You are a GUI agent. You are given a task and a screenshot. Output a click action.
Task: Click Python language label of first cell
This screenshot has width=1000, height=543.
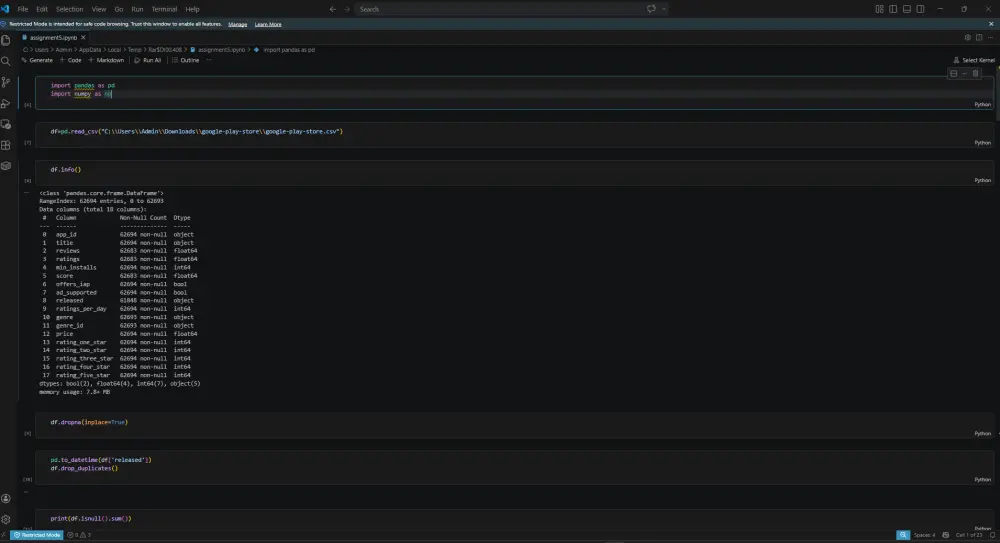click(982, 104)
